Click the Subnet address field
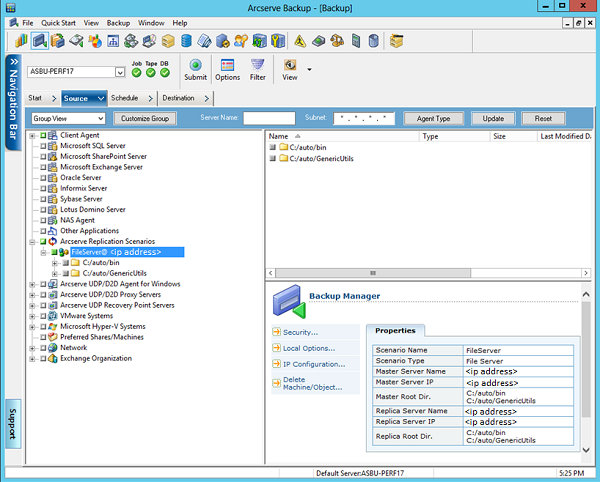Screen dimensions: 600x482 [364, 118]
